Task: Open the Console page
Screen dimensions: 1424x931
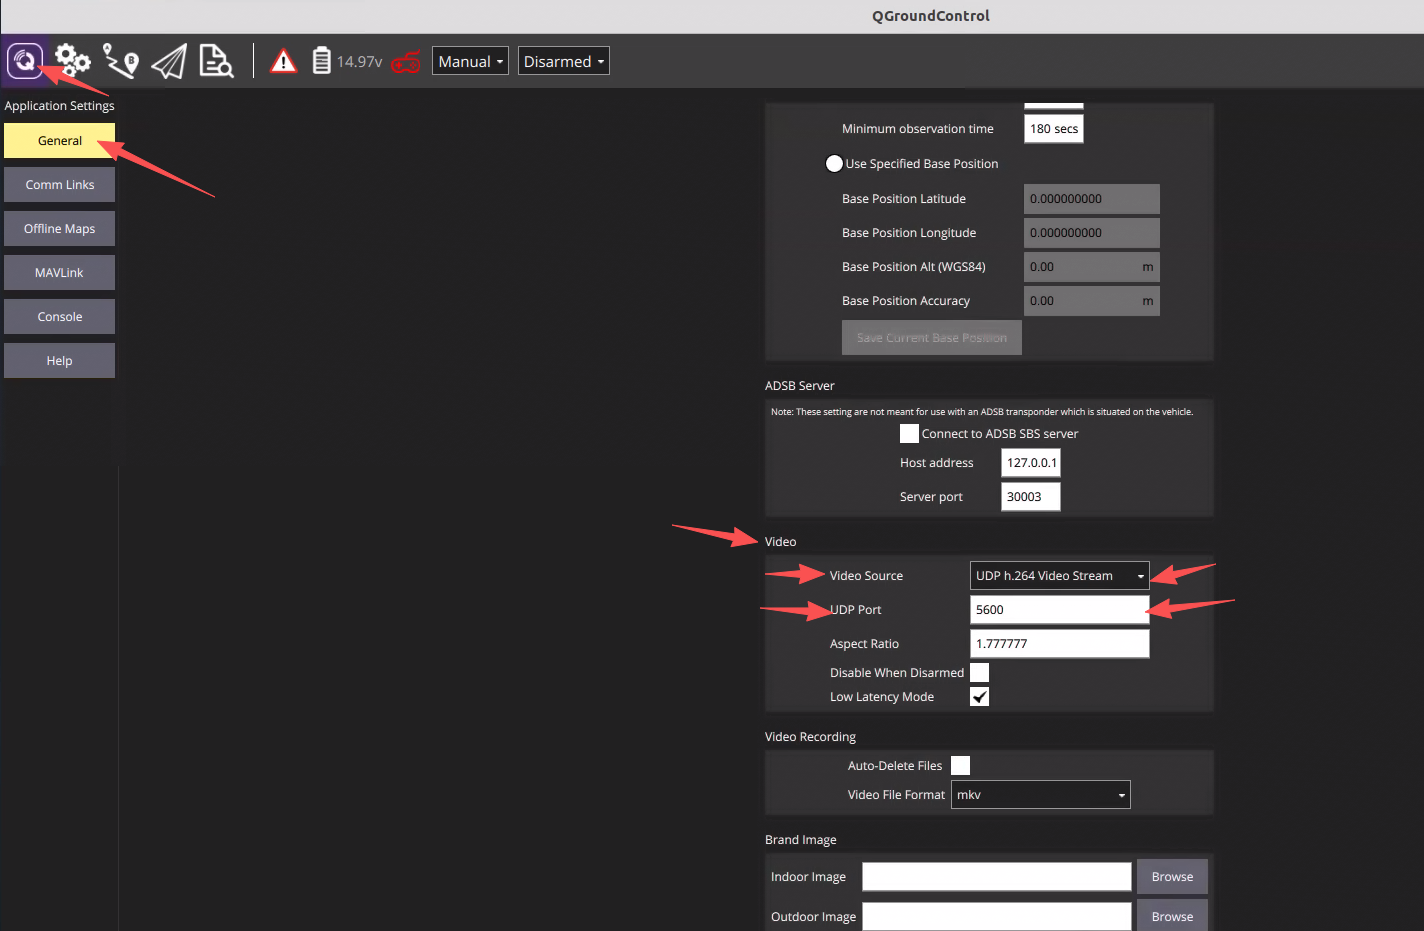Action: click(60, 317)
